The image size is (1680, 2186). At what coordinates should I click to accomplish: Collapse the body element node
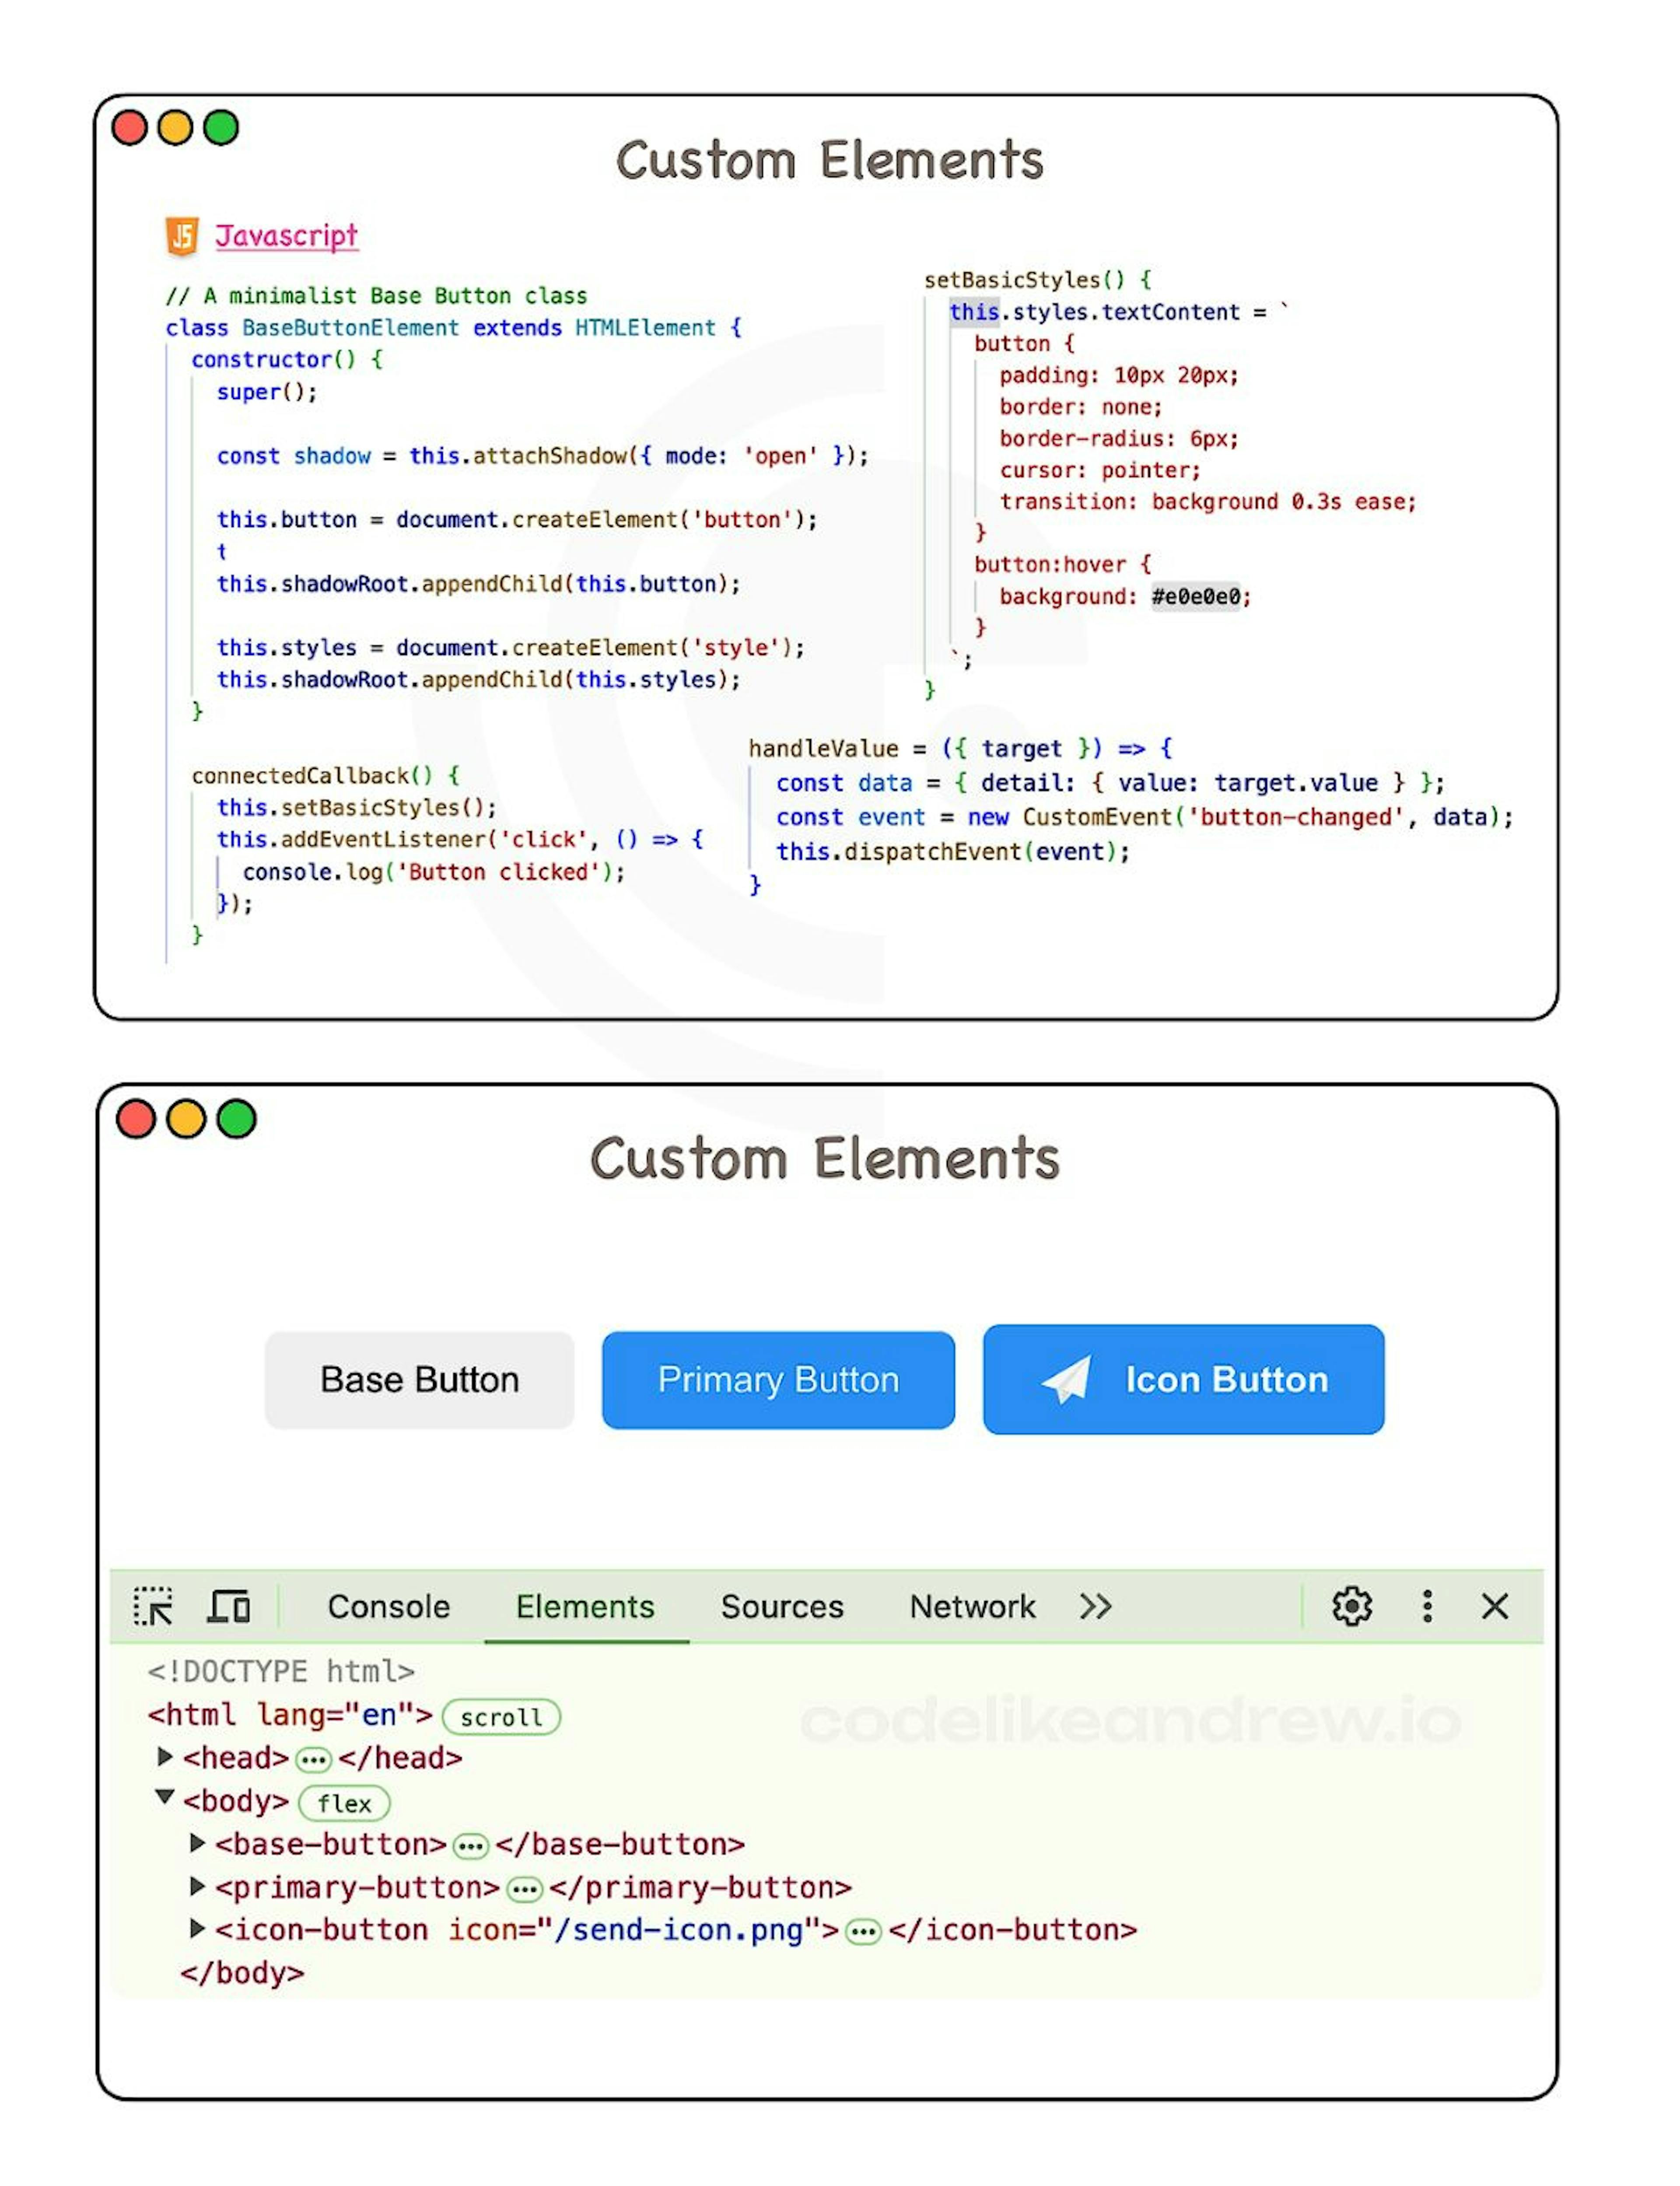pos(165,1797)
